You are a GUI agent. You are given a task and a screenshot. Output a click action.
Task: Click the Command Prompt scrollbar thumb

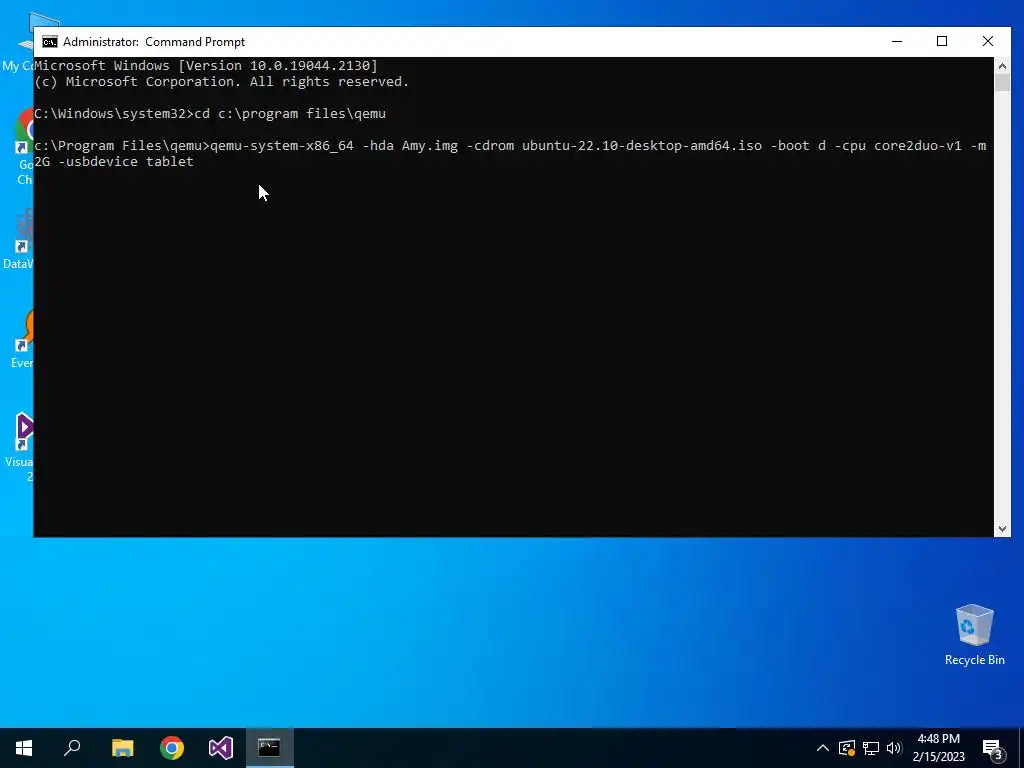(1002, 82)
